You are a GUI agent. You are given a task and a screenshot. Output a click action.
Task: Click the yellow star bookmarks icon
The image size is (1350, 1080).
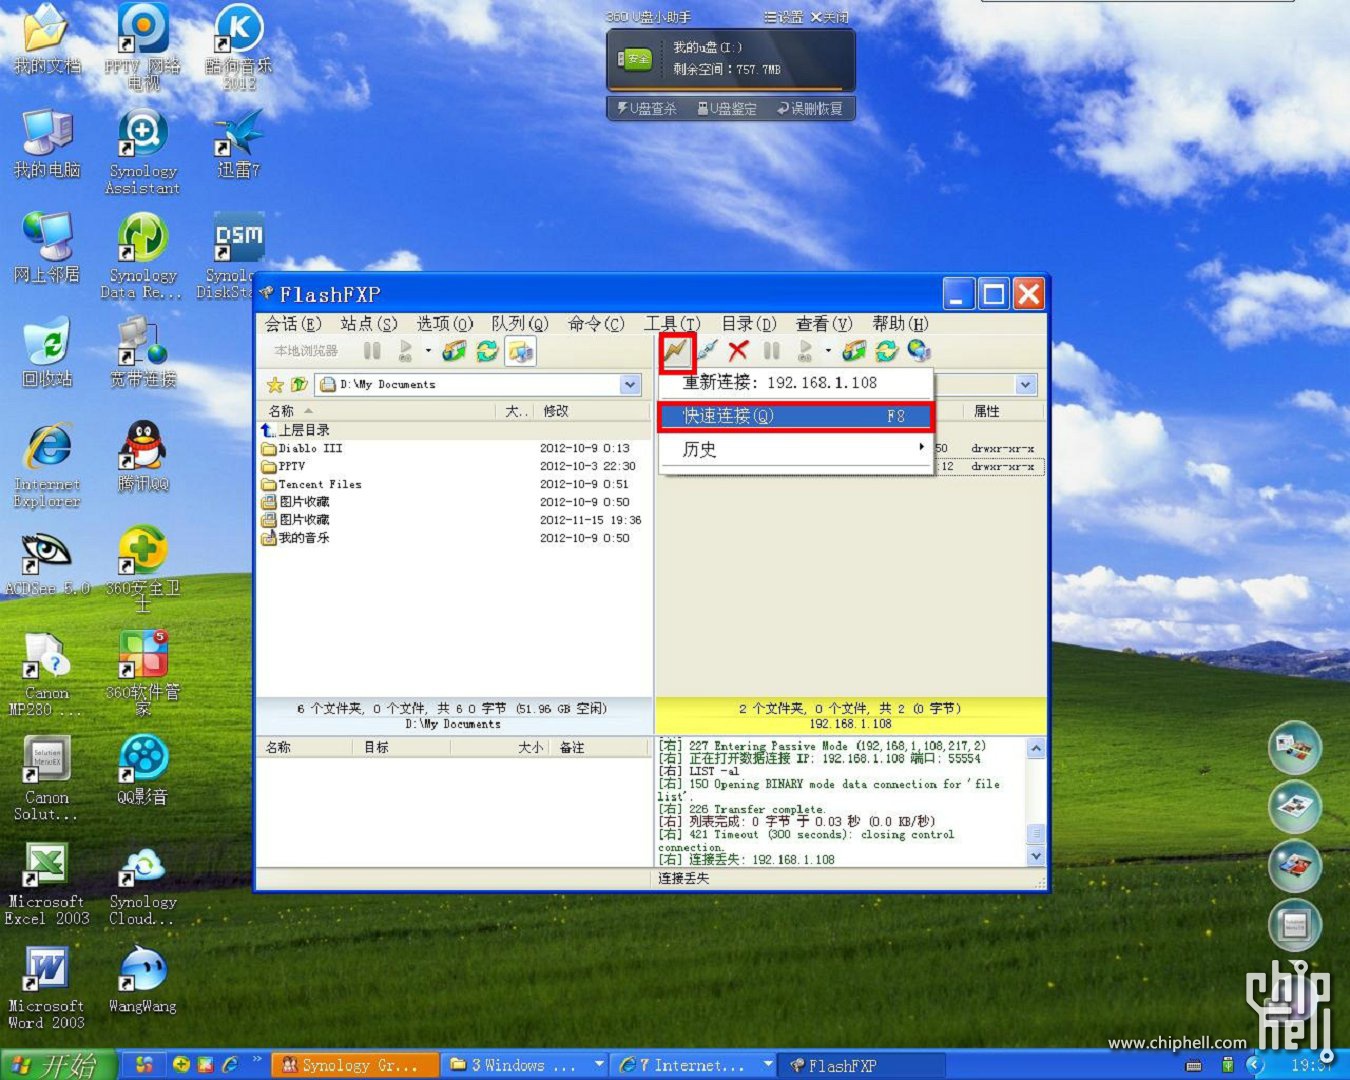[274, 385]
